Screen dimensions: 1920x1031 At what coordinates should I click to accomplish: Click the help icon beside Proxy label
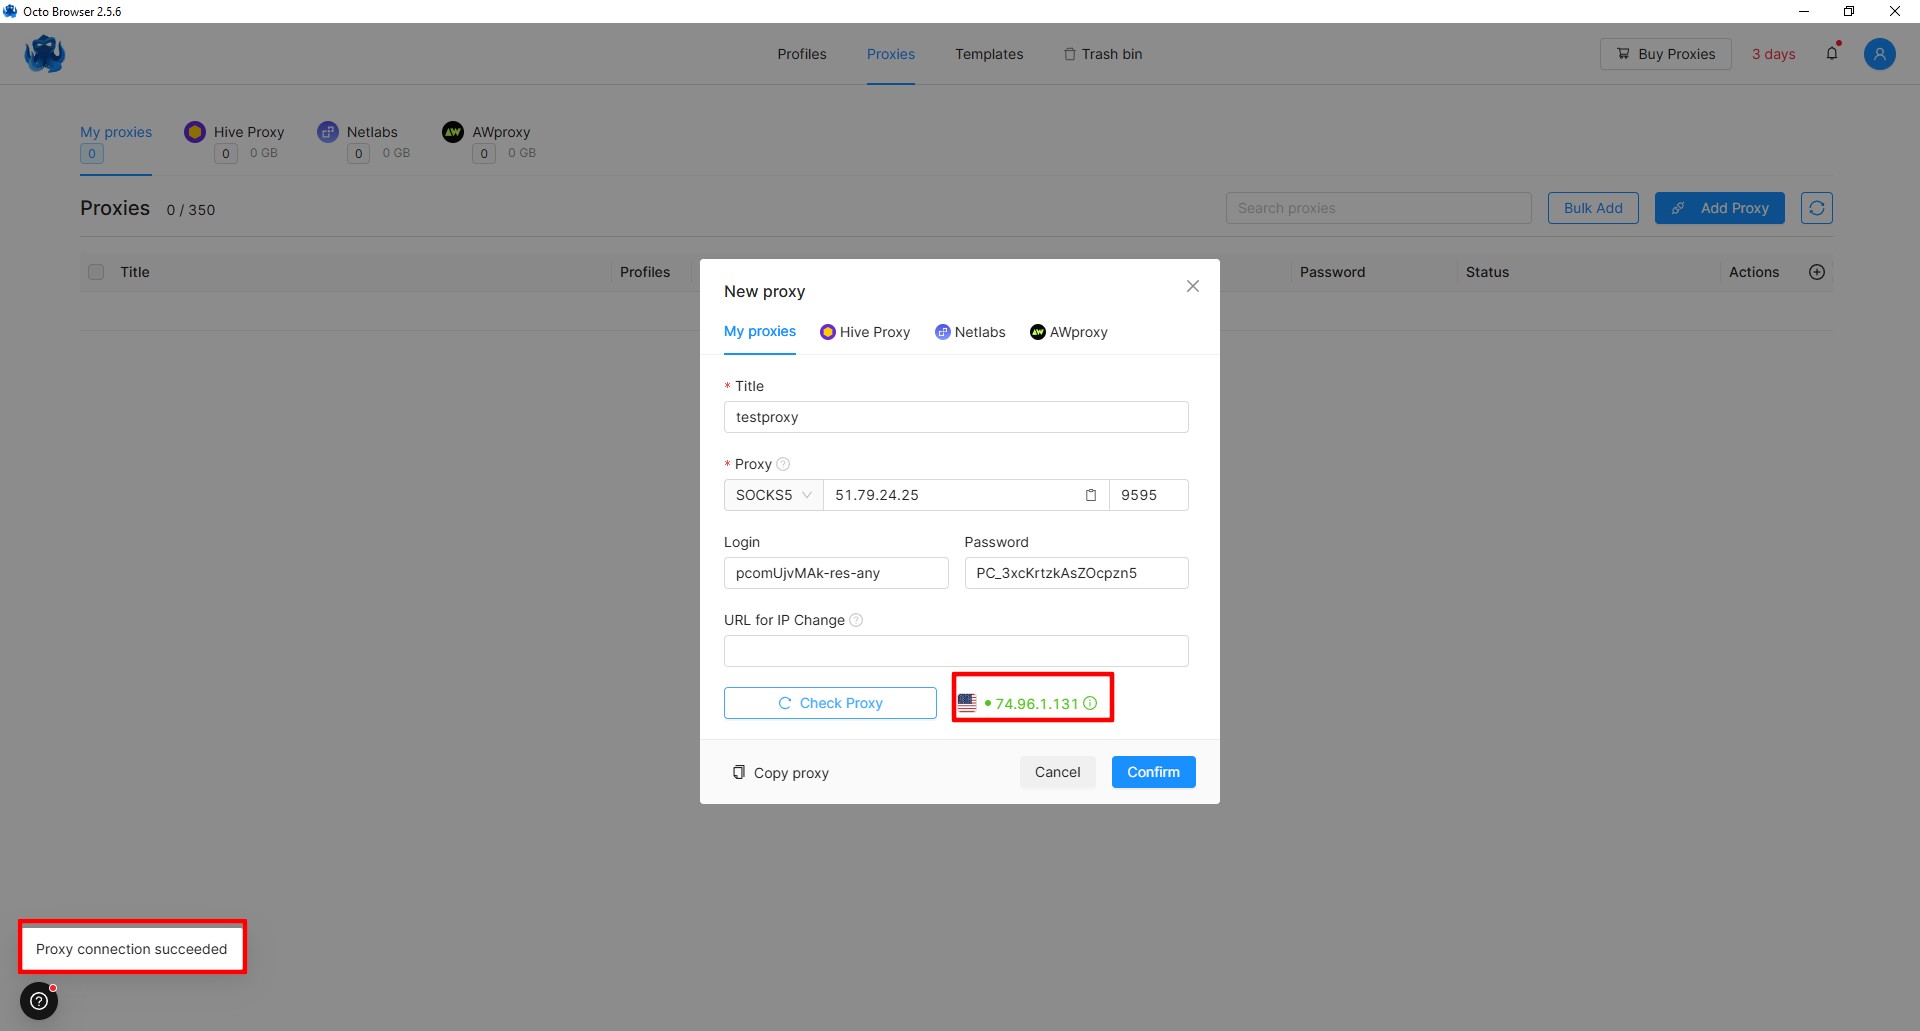coord(783,464)
